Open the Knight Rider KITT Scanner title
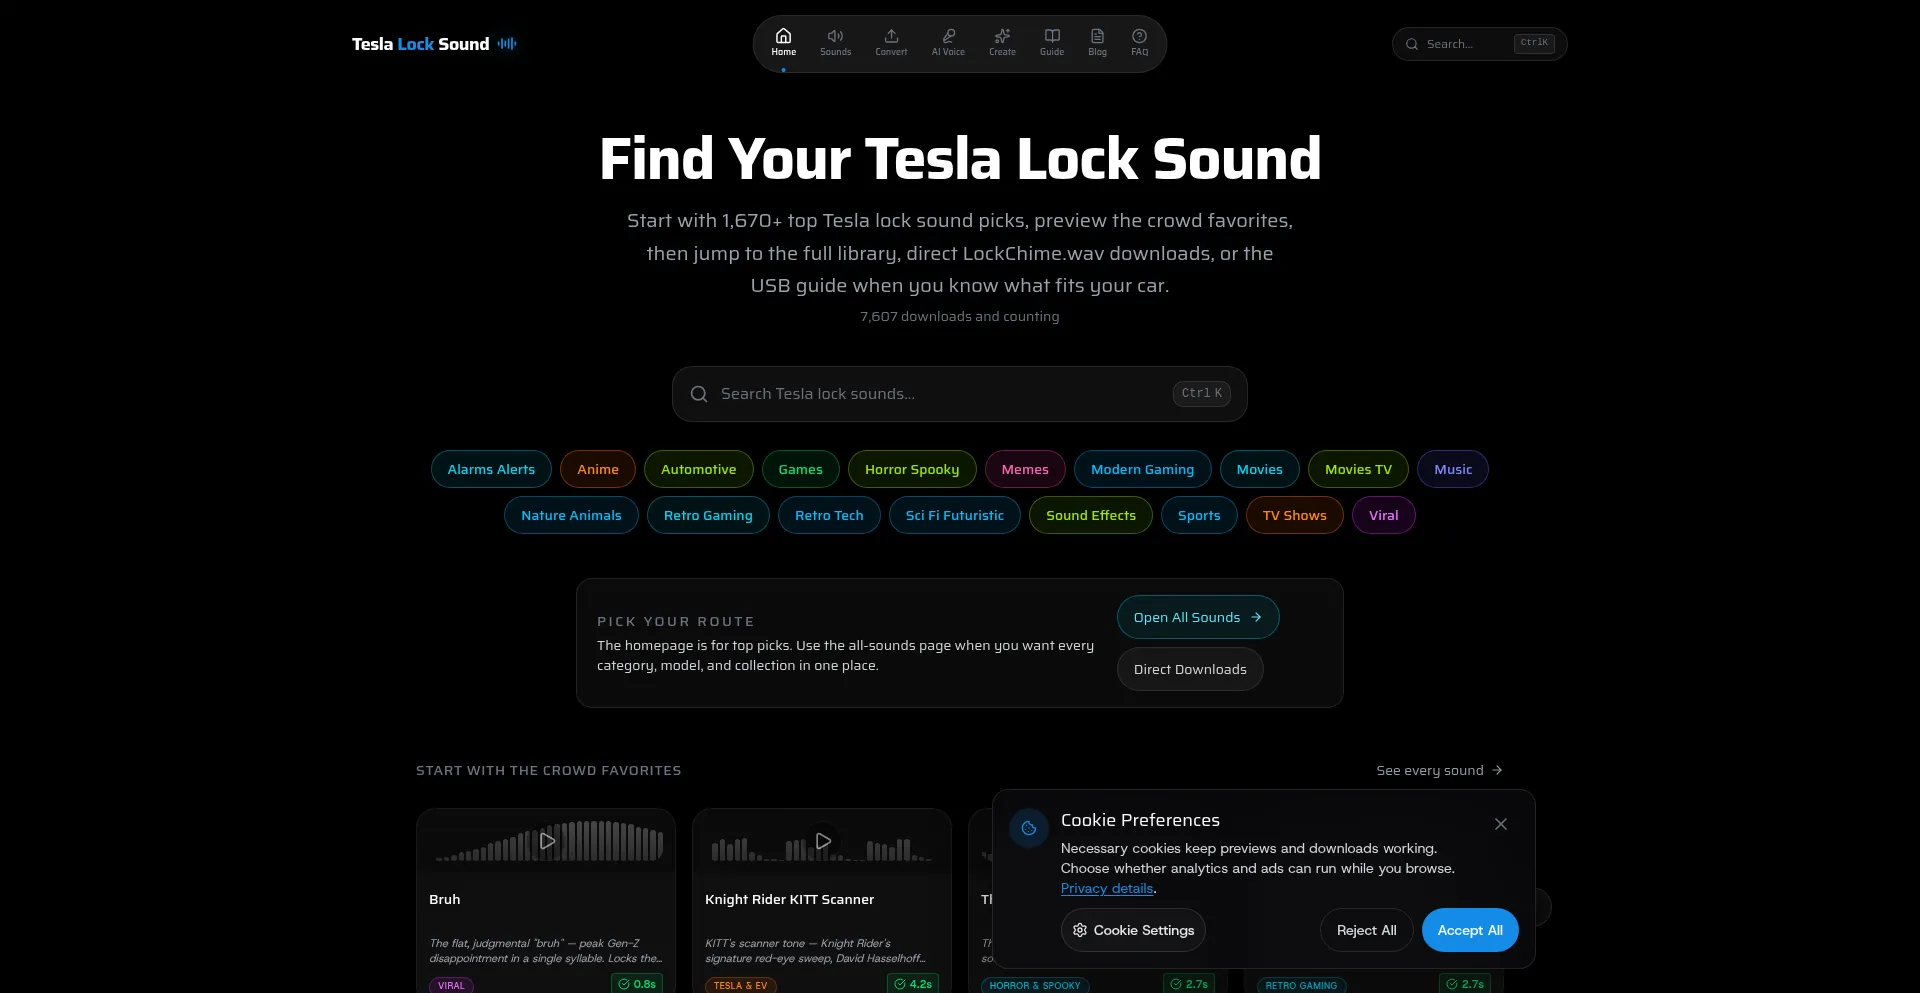The image size is (1920, 993). 789,899
